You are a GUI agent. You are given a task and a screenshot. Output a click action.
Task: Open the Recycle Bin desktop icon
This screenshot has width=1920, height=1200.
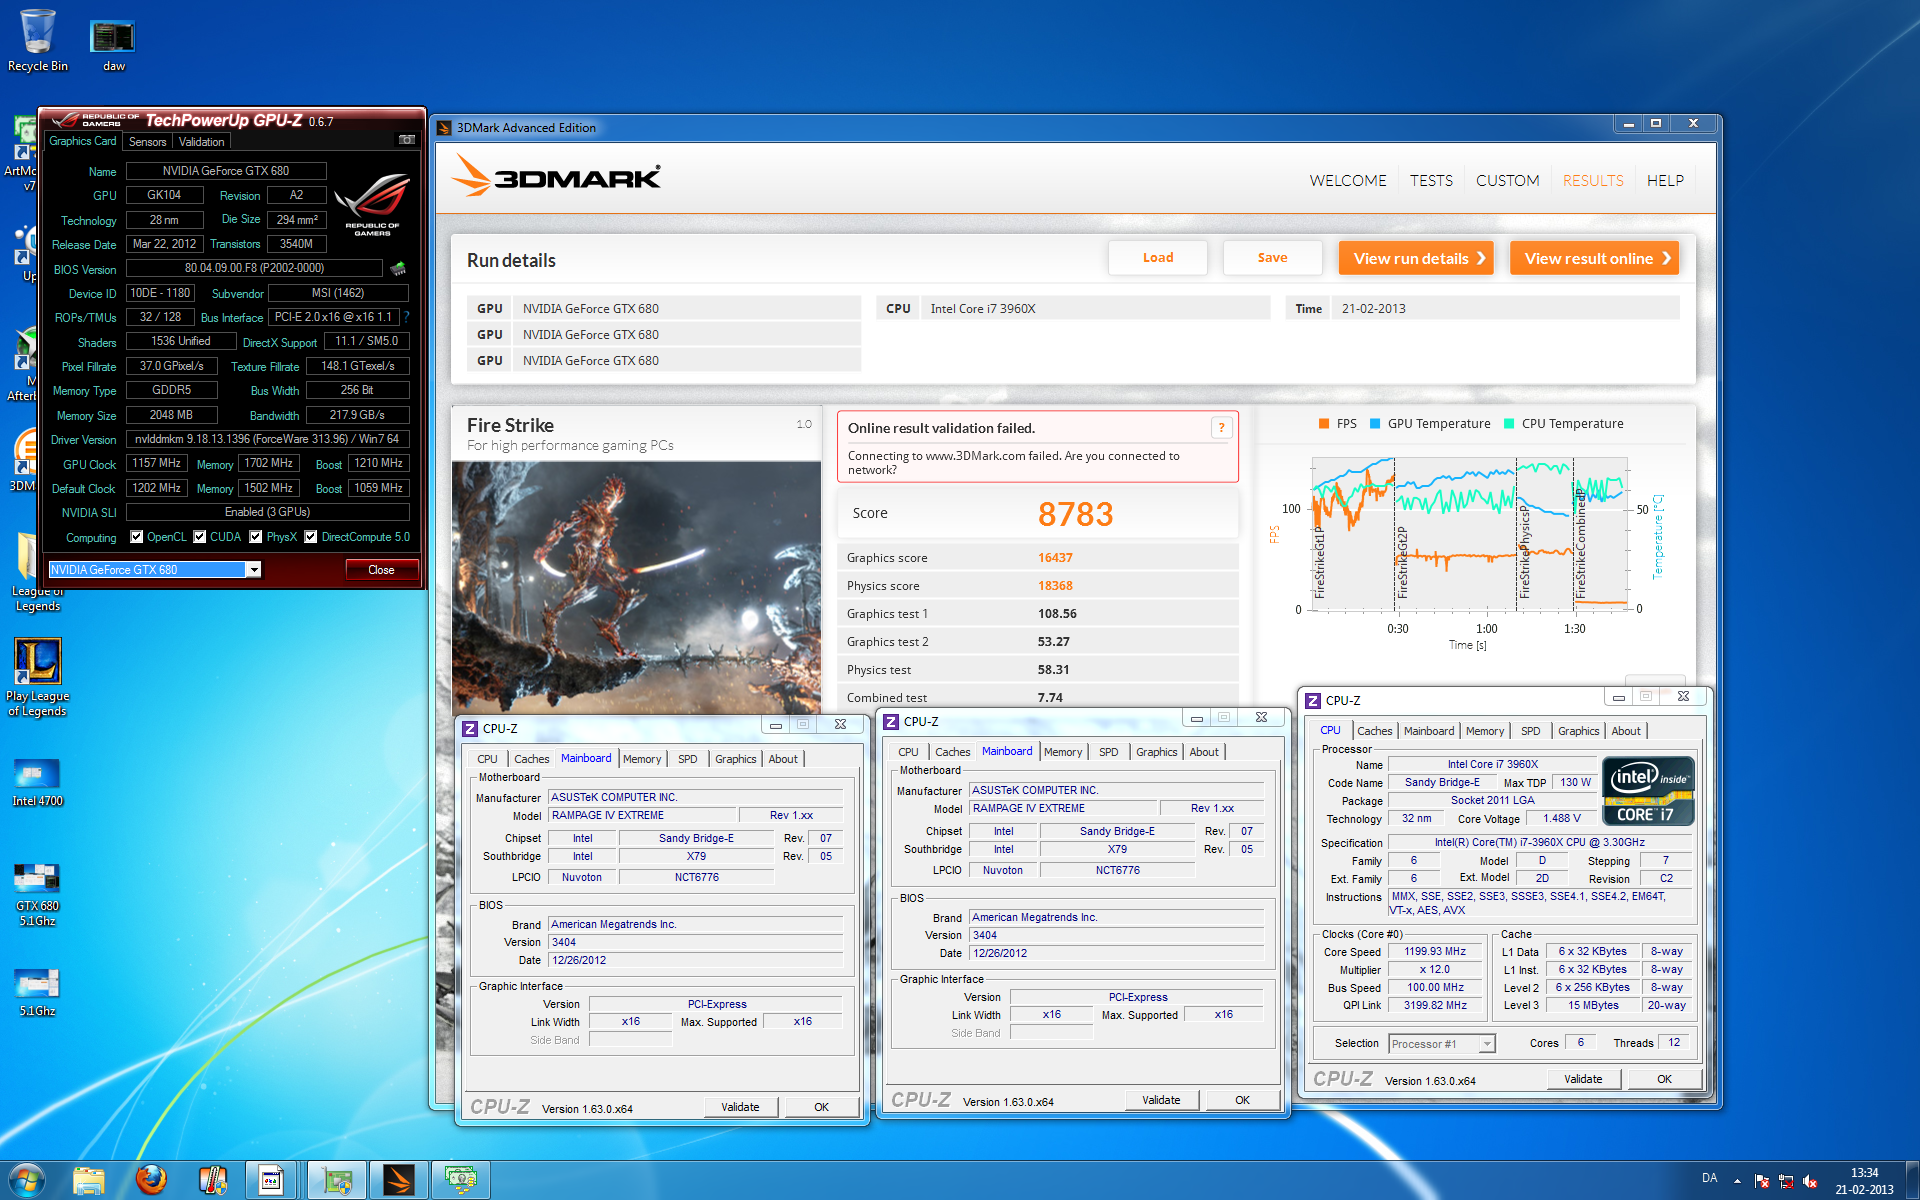click(38, 40)
